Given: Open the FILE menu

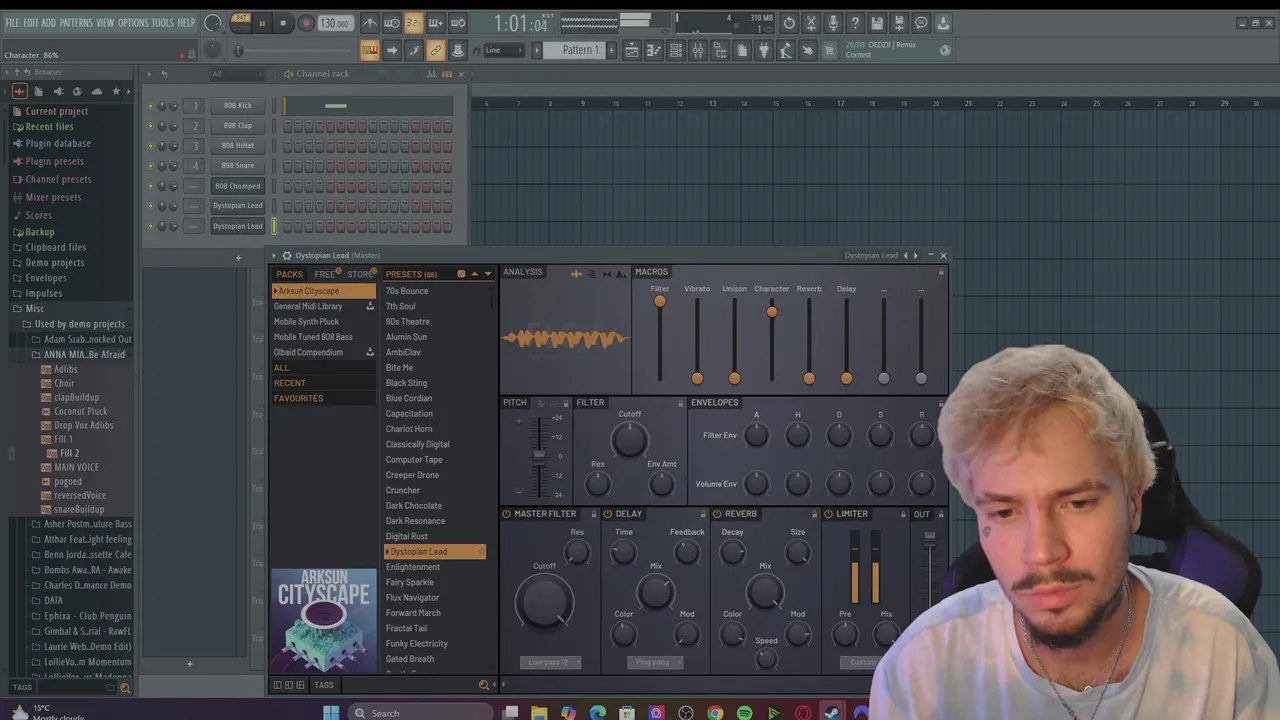Looking at the screenshot, I should (12, 23).
